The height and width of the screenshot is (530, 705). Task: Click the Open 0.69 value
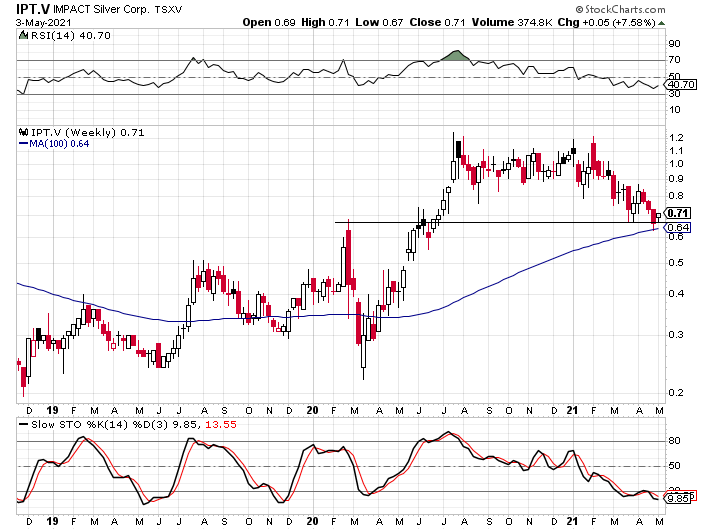(269, 22)
